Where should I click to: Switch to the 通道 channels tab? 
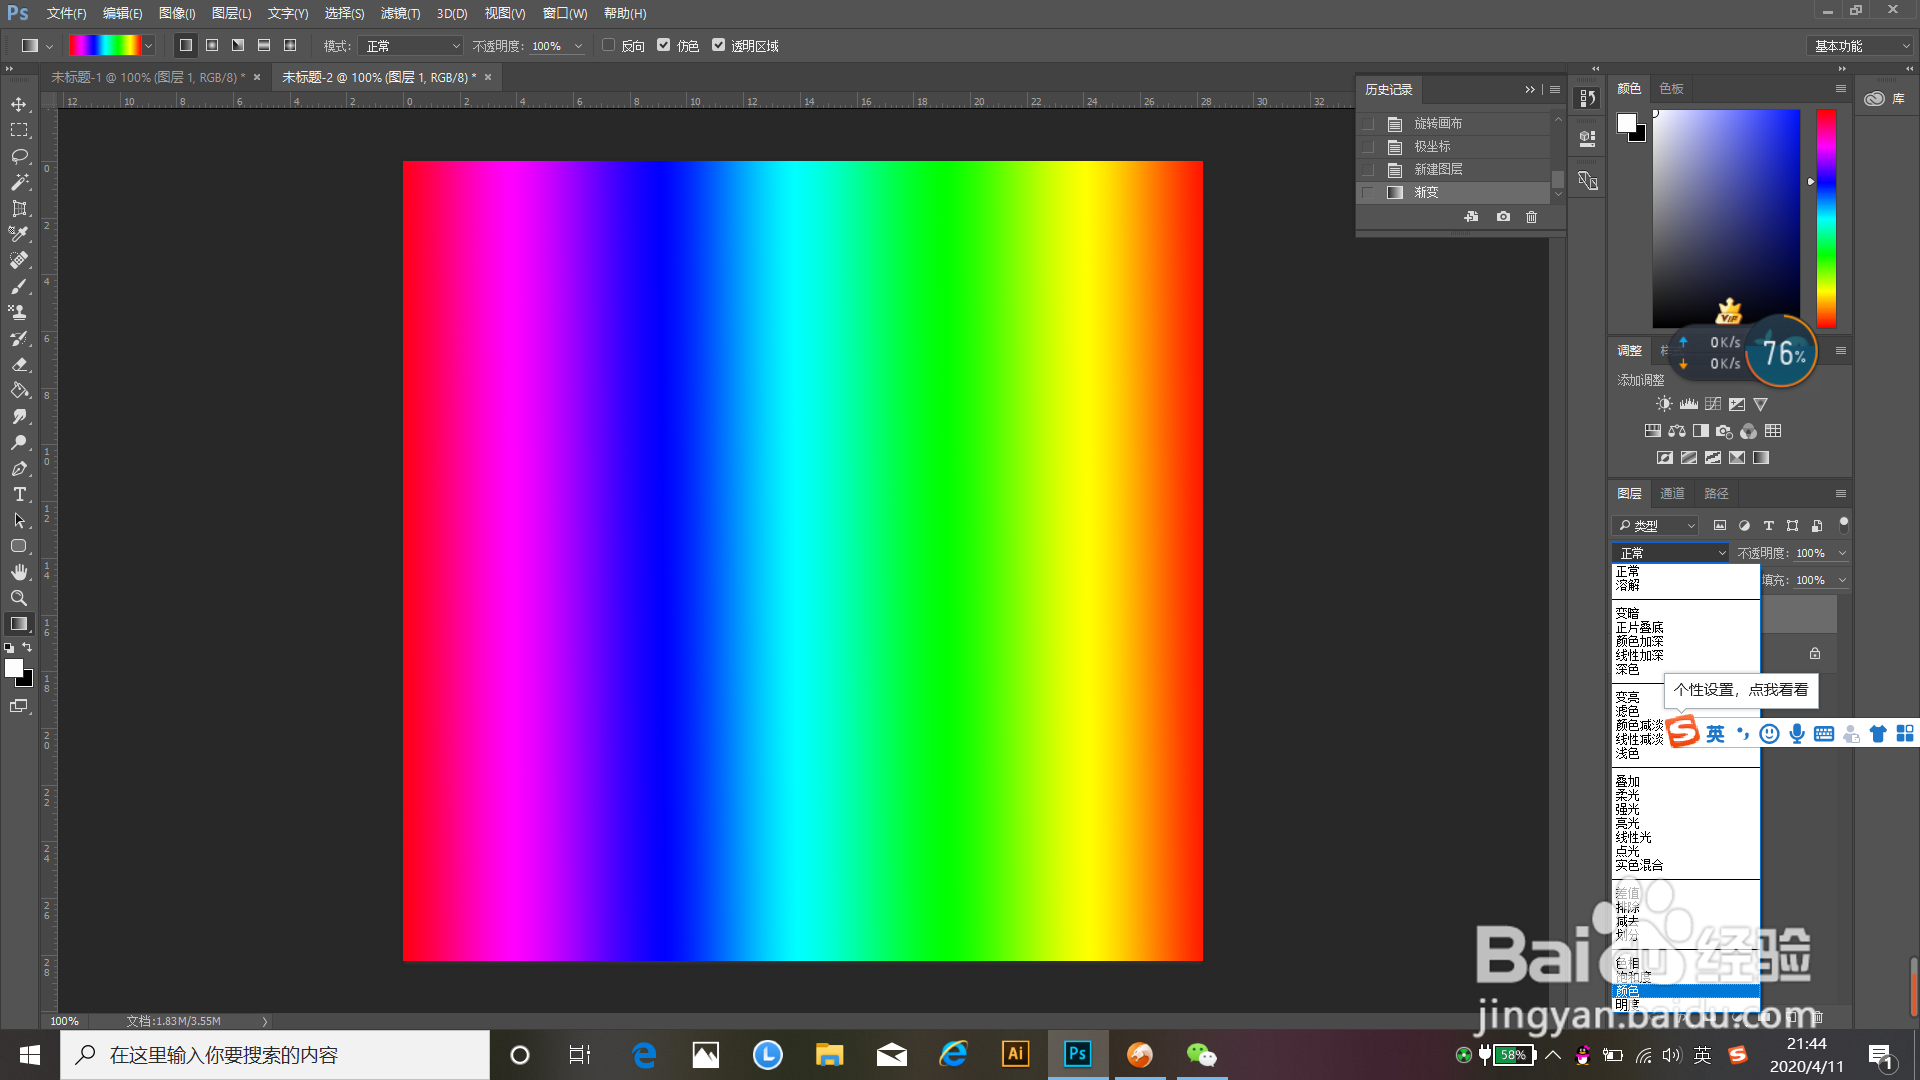[1672, 493]
